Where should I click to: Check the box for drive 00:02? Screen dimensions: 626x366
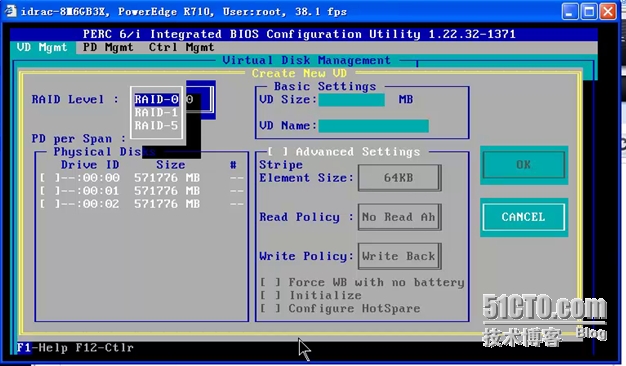50,204
